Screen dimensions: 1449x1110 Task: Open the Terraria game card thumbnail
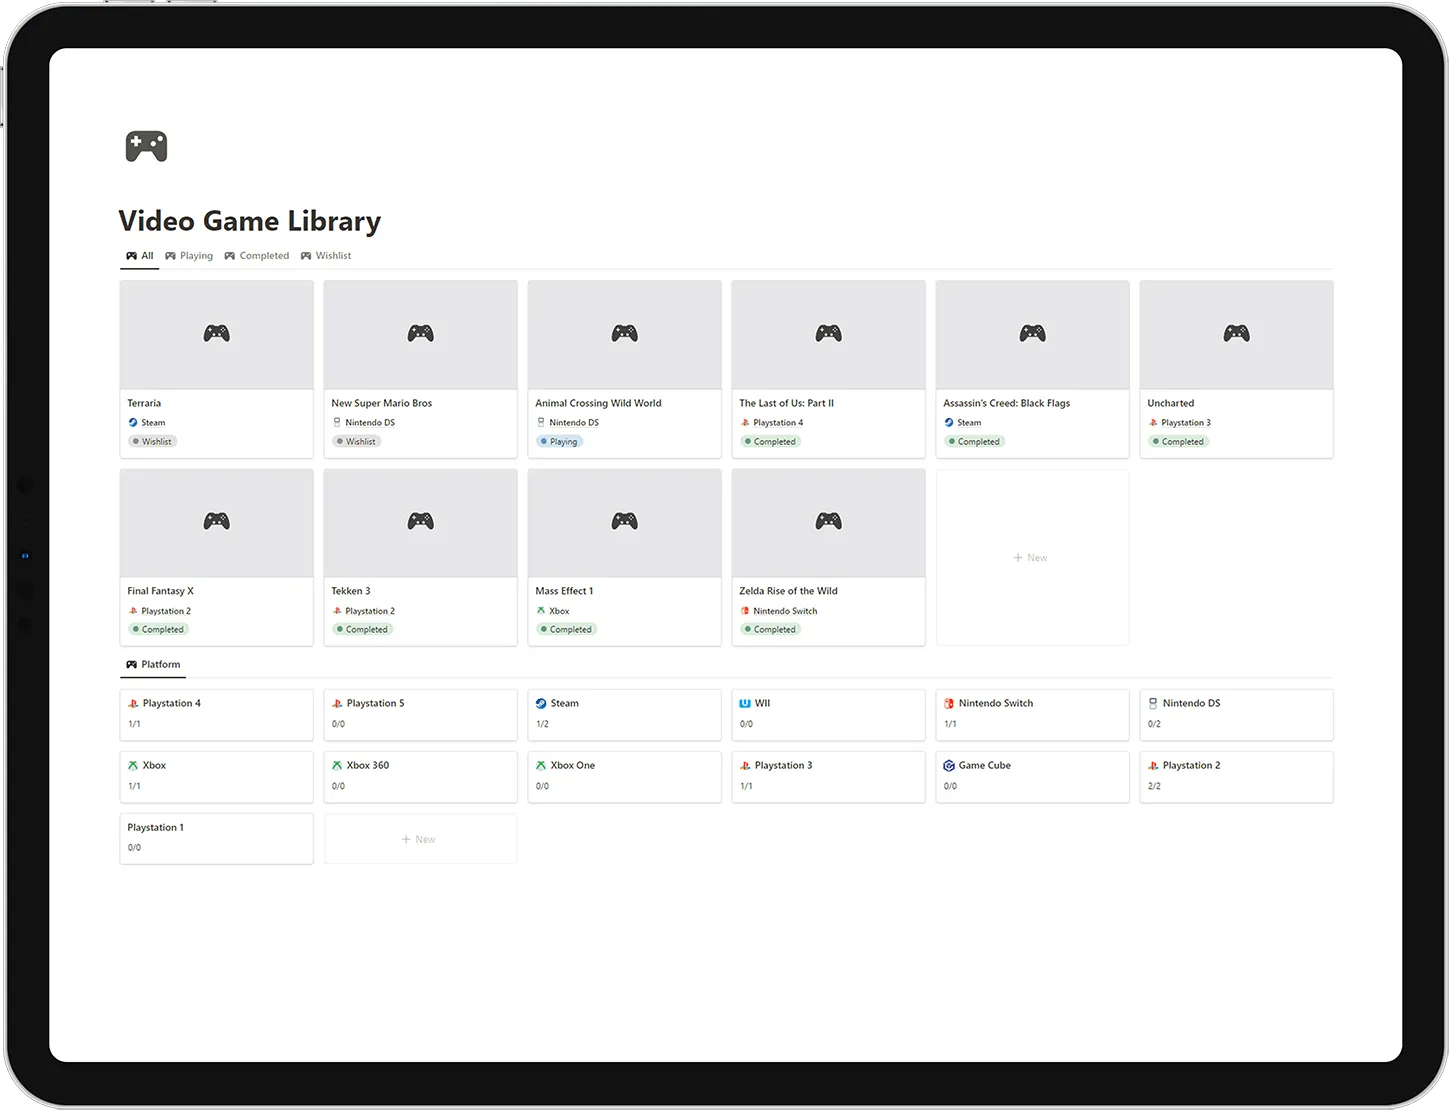point(216,334)
